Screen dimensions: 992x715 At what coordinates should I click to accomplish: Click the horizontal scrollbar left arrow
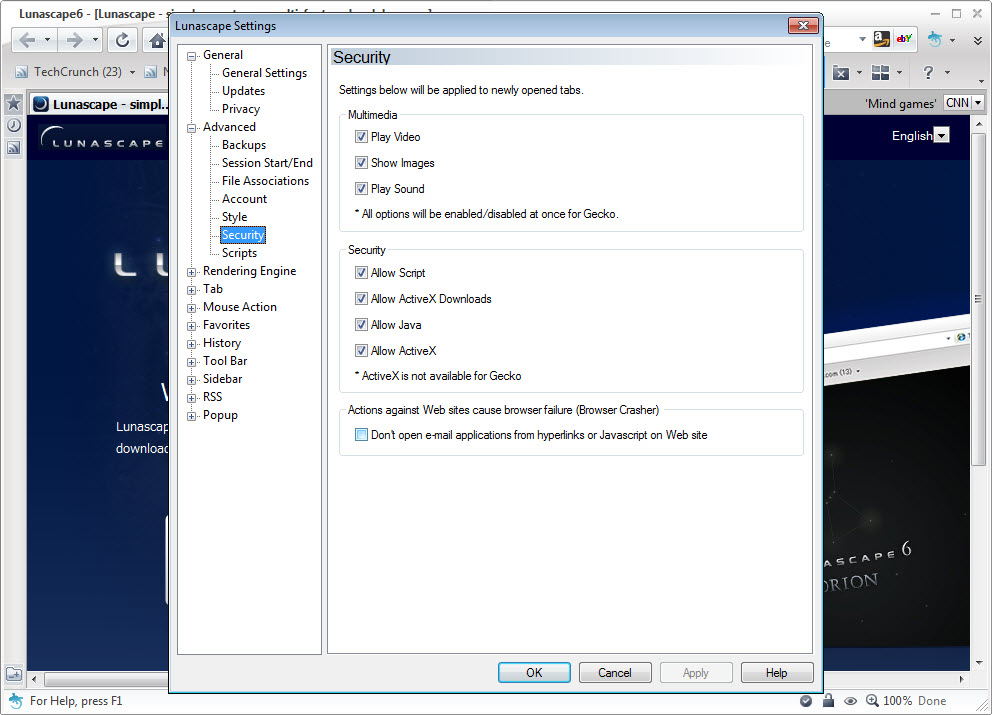pyautogui.click(x=34, y=679)
